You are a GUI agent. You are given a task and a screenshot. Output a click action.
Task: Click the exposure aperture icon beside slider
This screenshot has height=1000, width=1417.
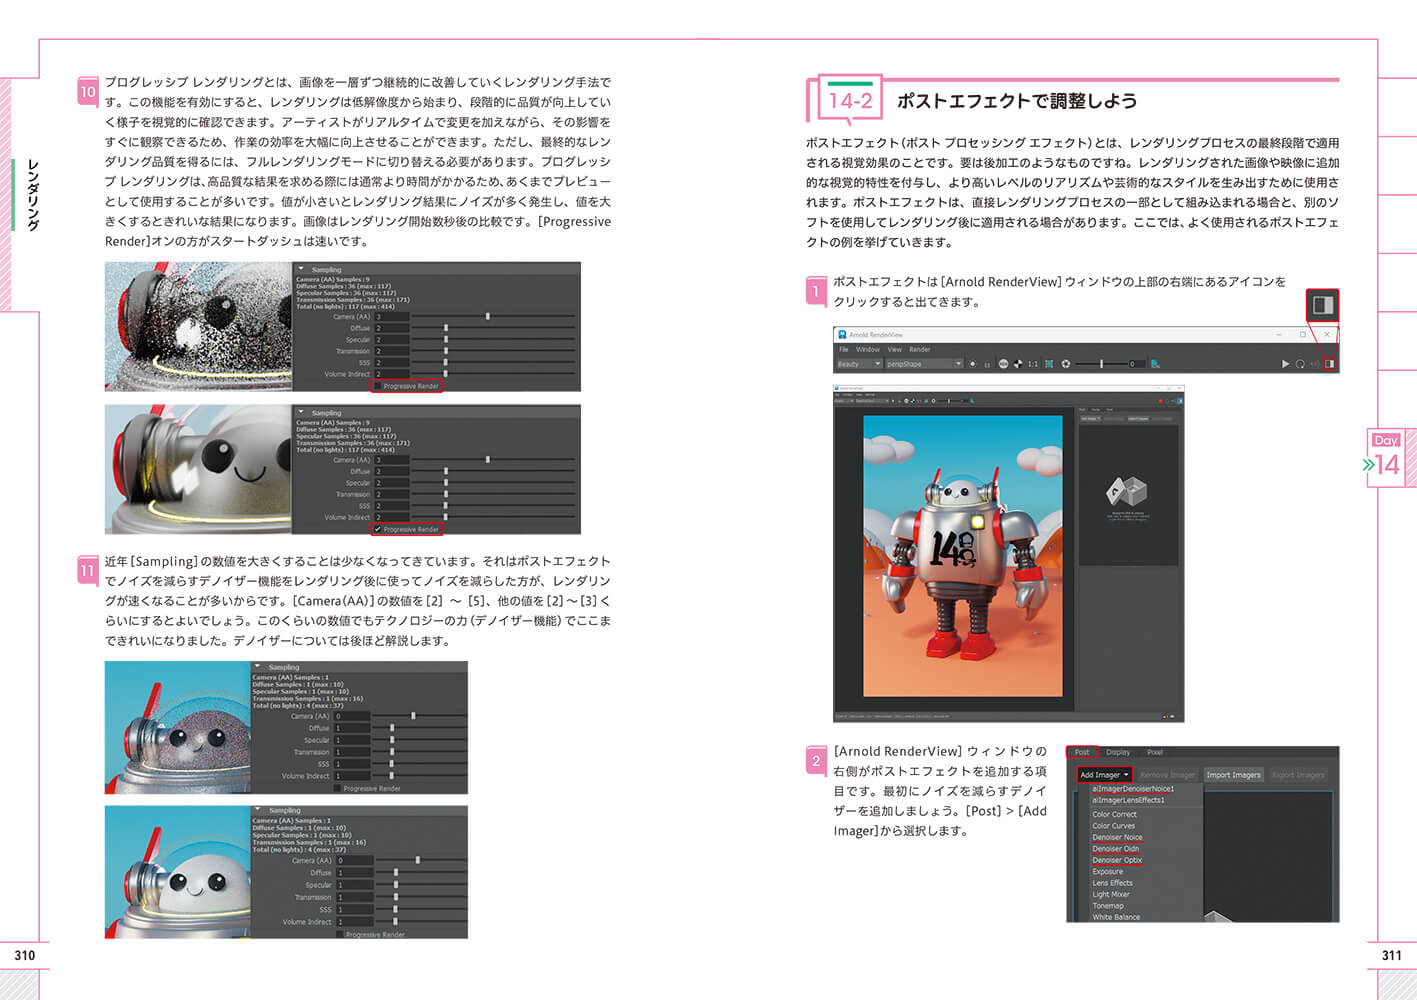(x=1066, y=364)
